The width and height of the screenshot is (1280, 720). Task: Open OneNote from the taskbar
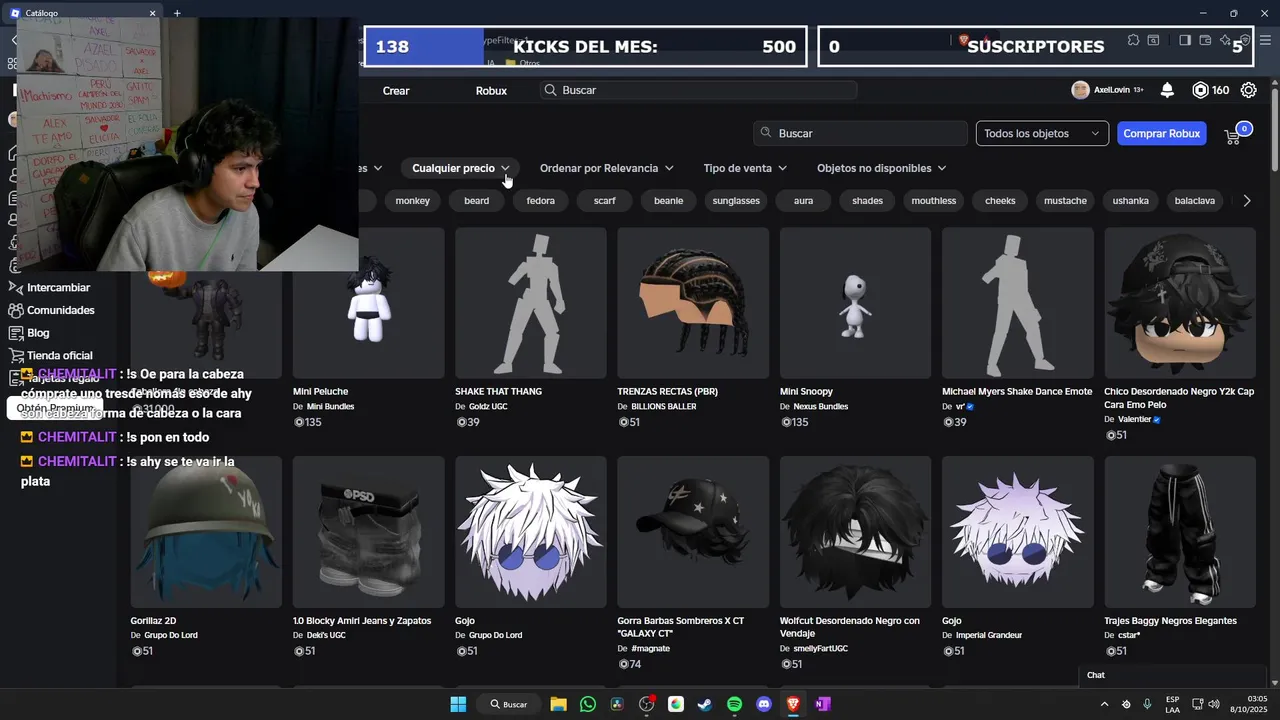click(x=822, y=704)
